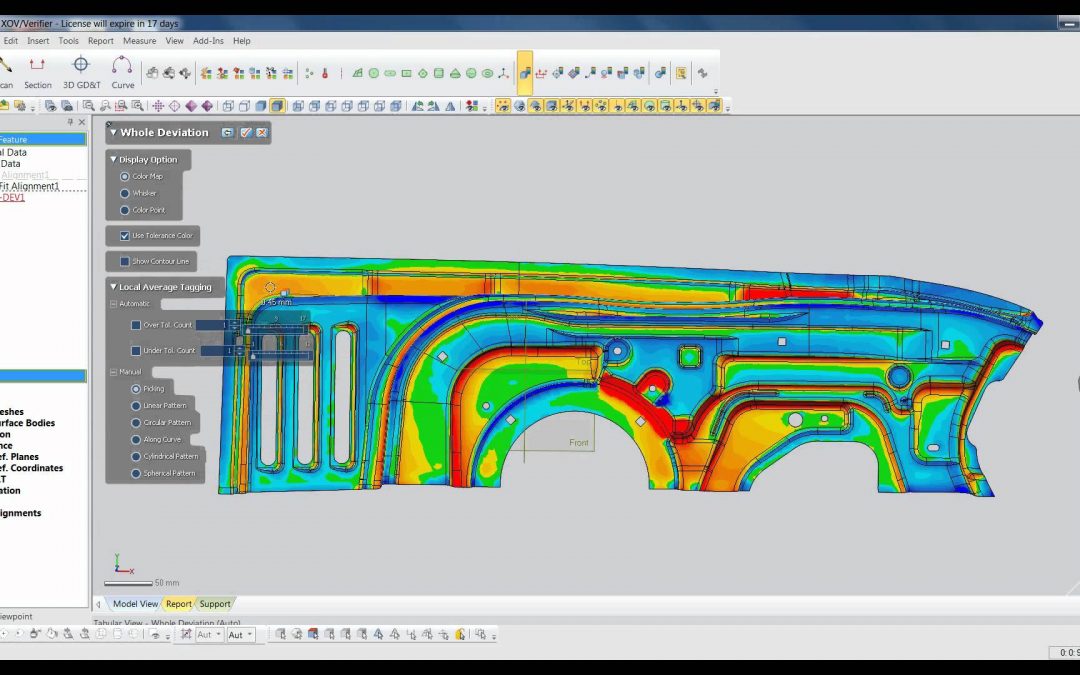Select the Curve tool
This screenshot has width=1080, height=675.
click(x=123, y=72)
